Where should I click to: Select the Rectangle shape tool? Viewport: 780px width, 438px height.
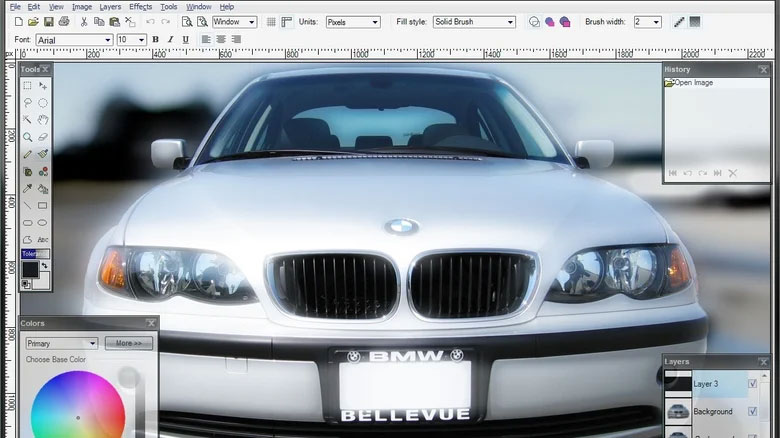(43, 206)
